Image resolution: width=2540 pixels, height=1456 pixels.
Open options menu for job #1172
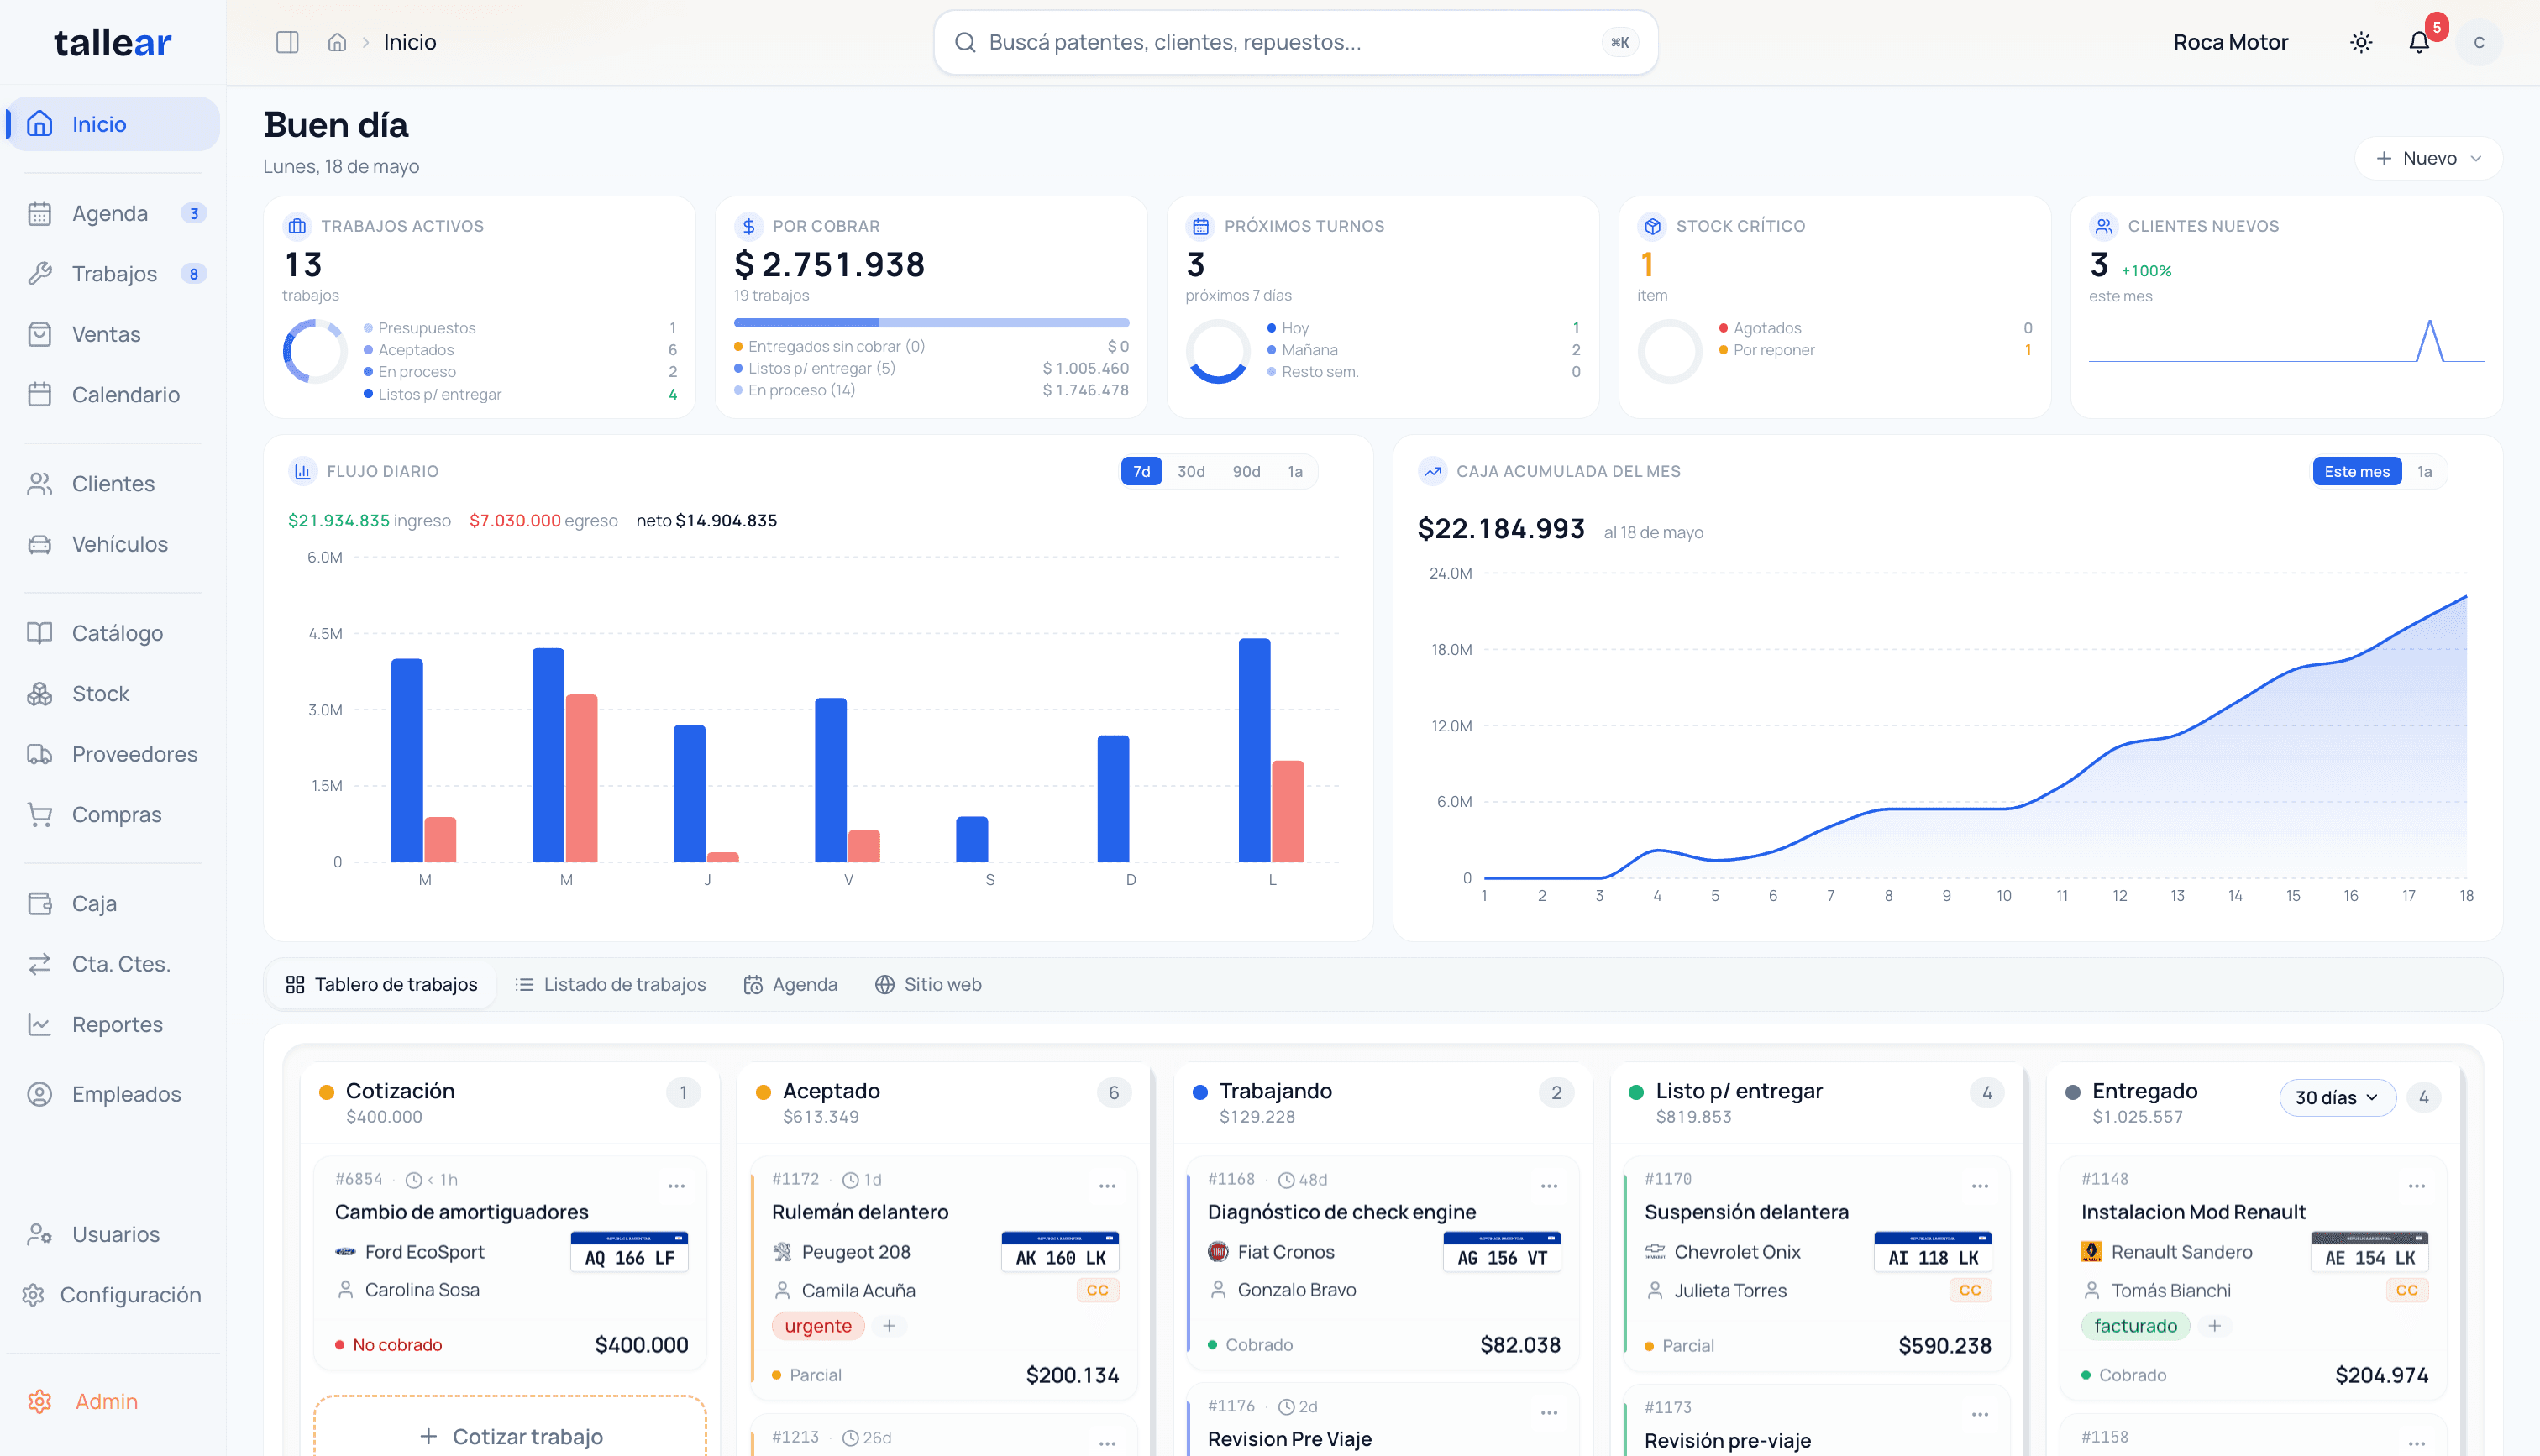(x=1107, y=1186)
